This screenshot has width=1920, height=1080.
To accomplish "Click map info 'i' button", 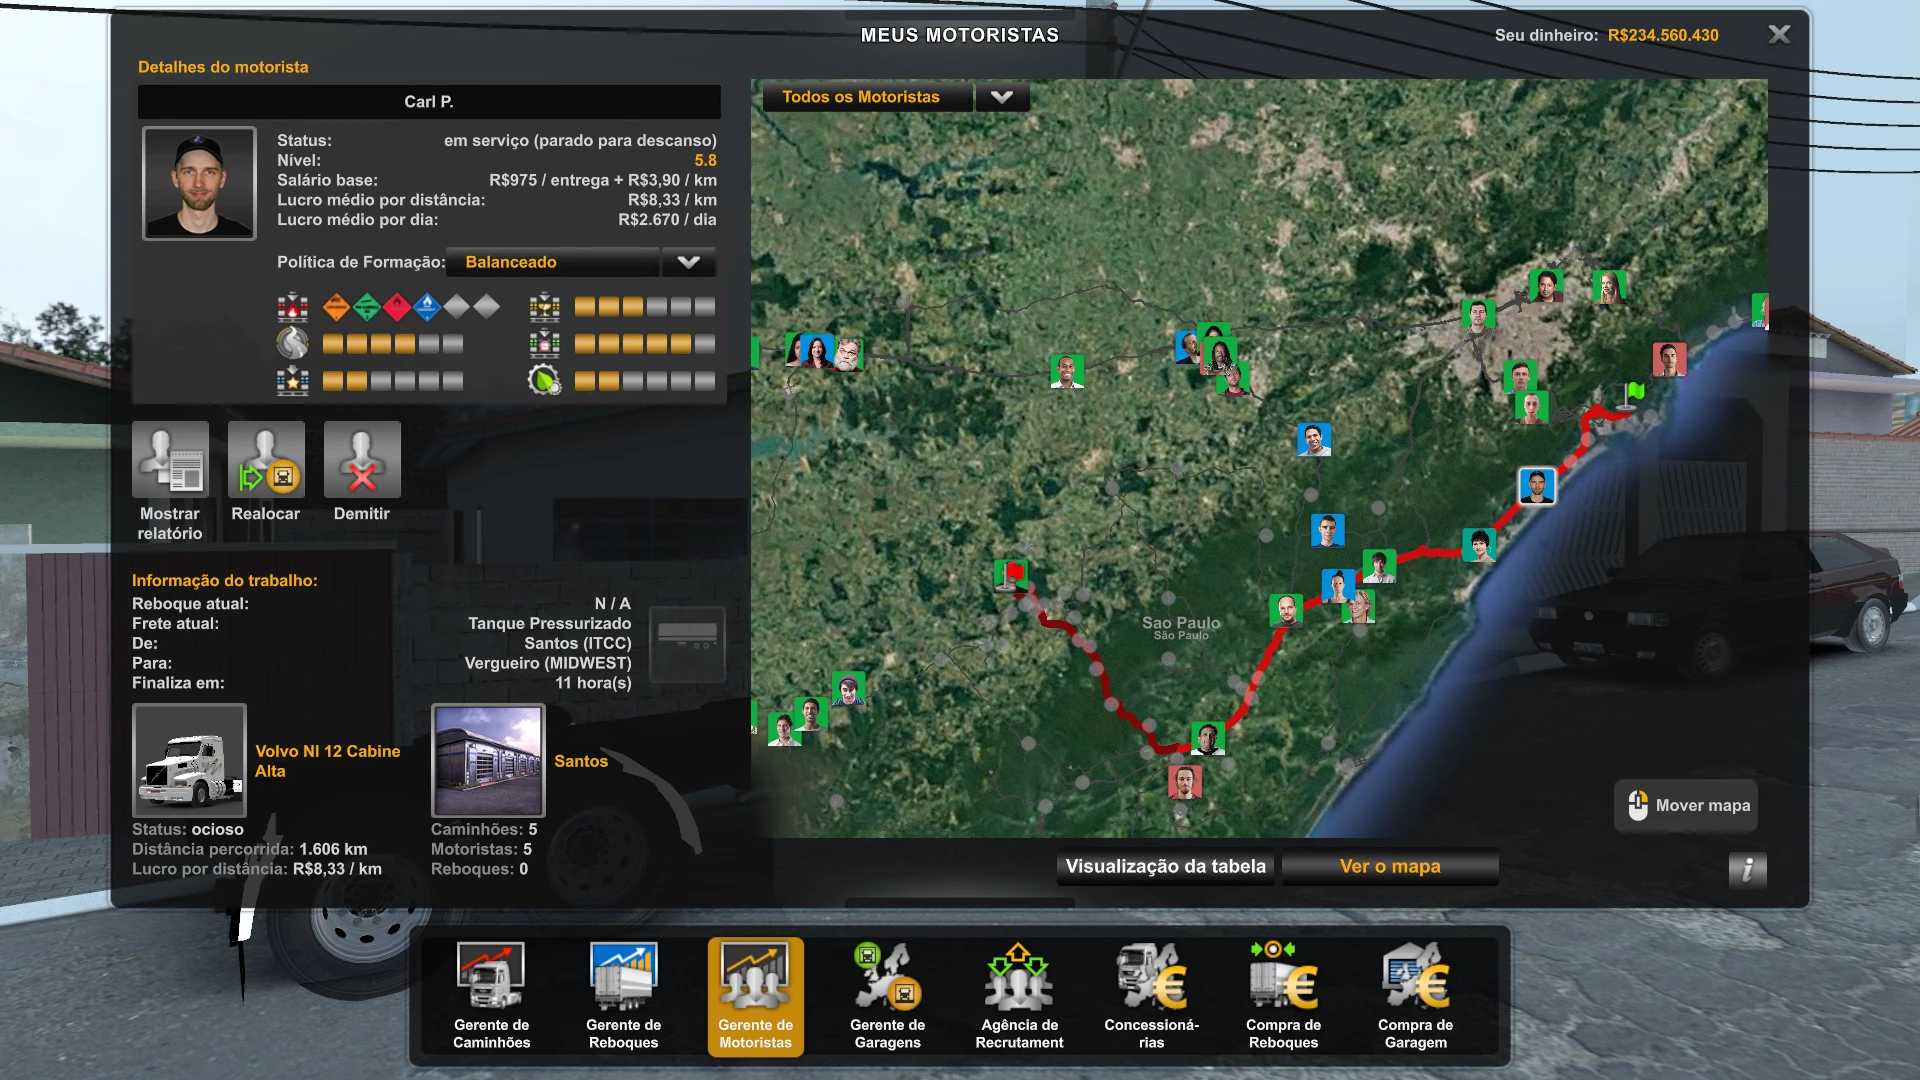I will (1747, 869).
